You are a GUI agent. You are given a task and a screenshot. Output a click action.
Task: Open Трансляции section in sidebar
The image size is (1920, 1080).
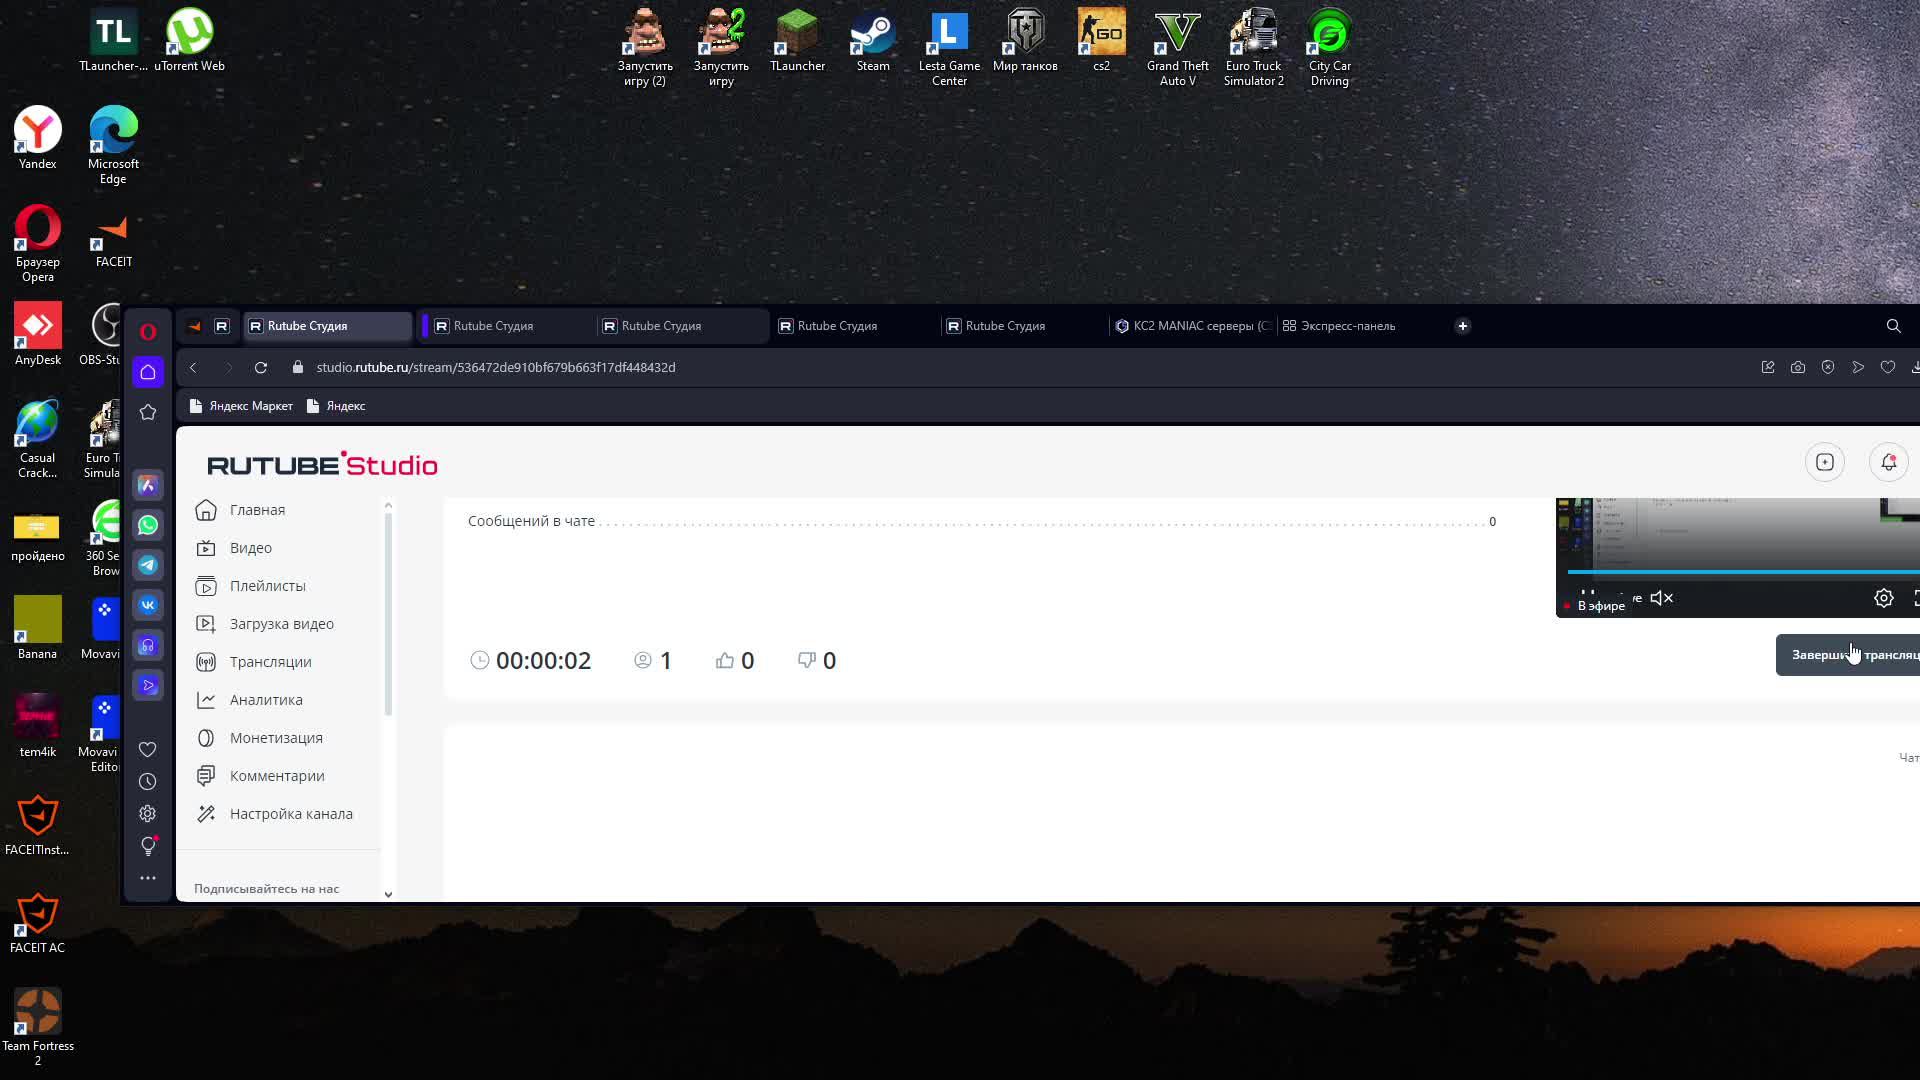pyautogui.click(x=270, y=662)
